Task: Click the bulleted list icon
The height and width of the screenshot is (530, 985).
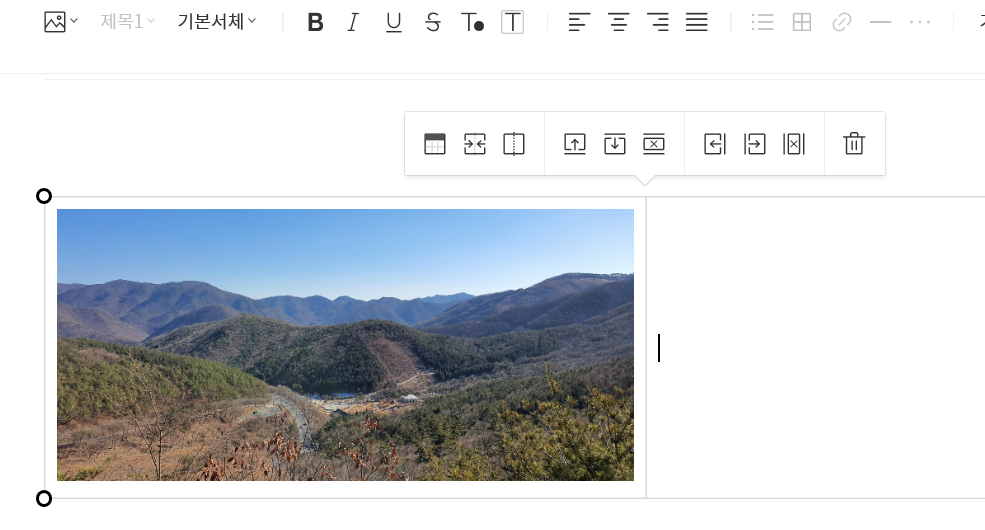Action: (x=763, y=23)
